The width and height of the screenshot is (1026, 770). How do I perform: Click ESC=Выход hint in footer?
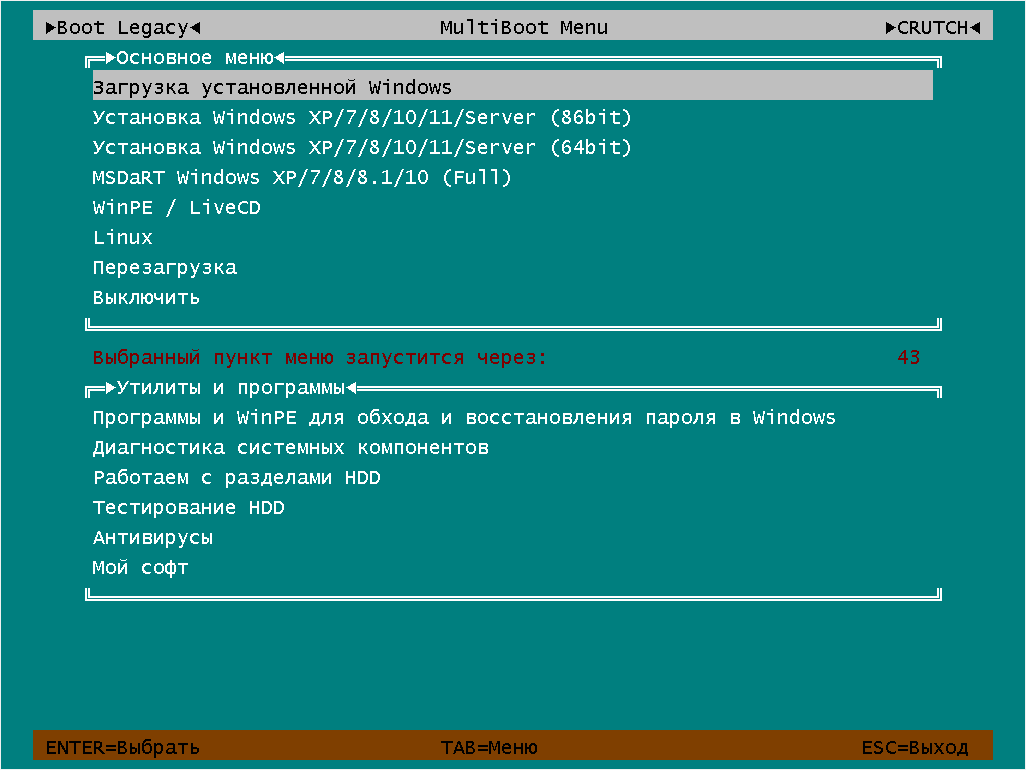pyautogui.click(x=914, y=747)
